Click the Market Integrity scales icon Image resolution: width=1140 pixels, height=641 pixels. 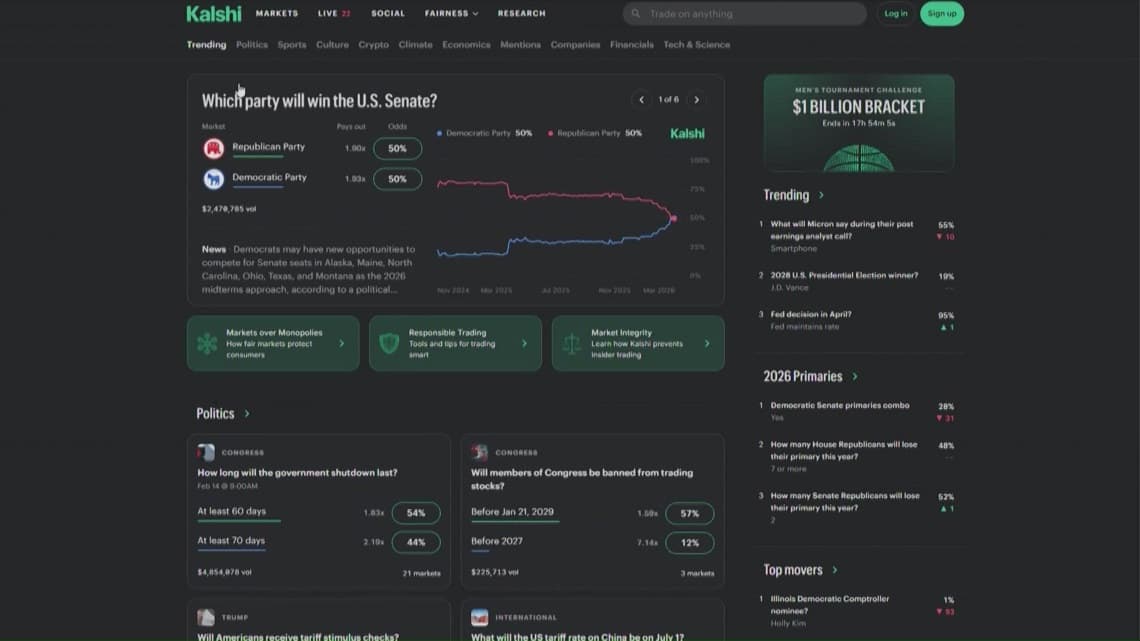point(572,343)
